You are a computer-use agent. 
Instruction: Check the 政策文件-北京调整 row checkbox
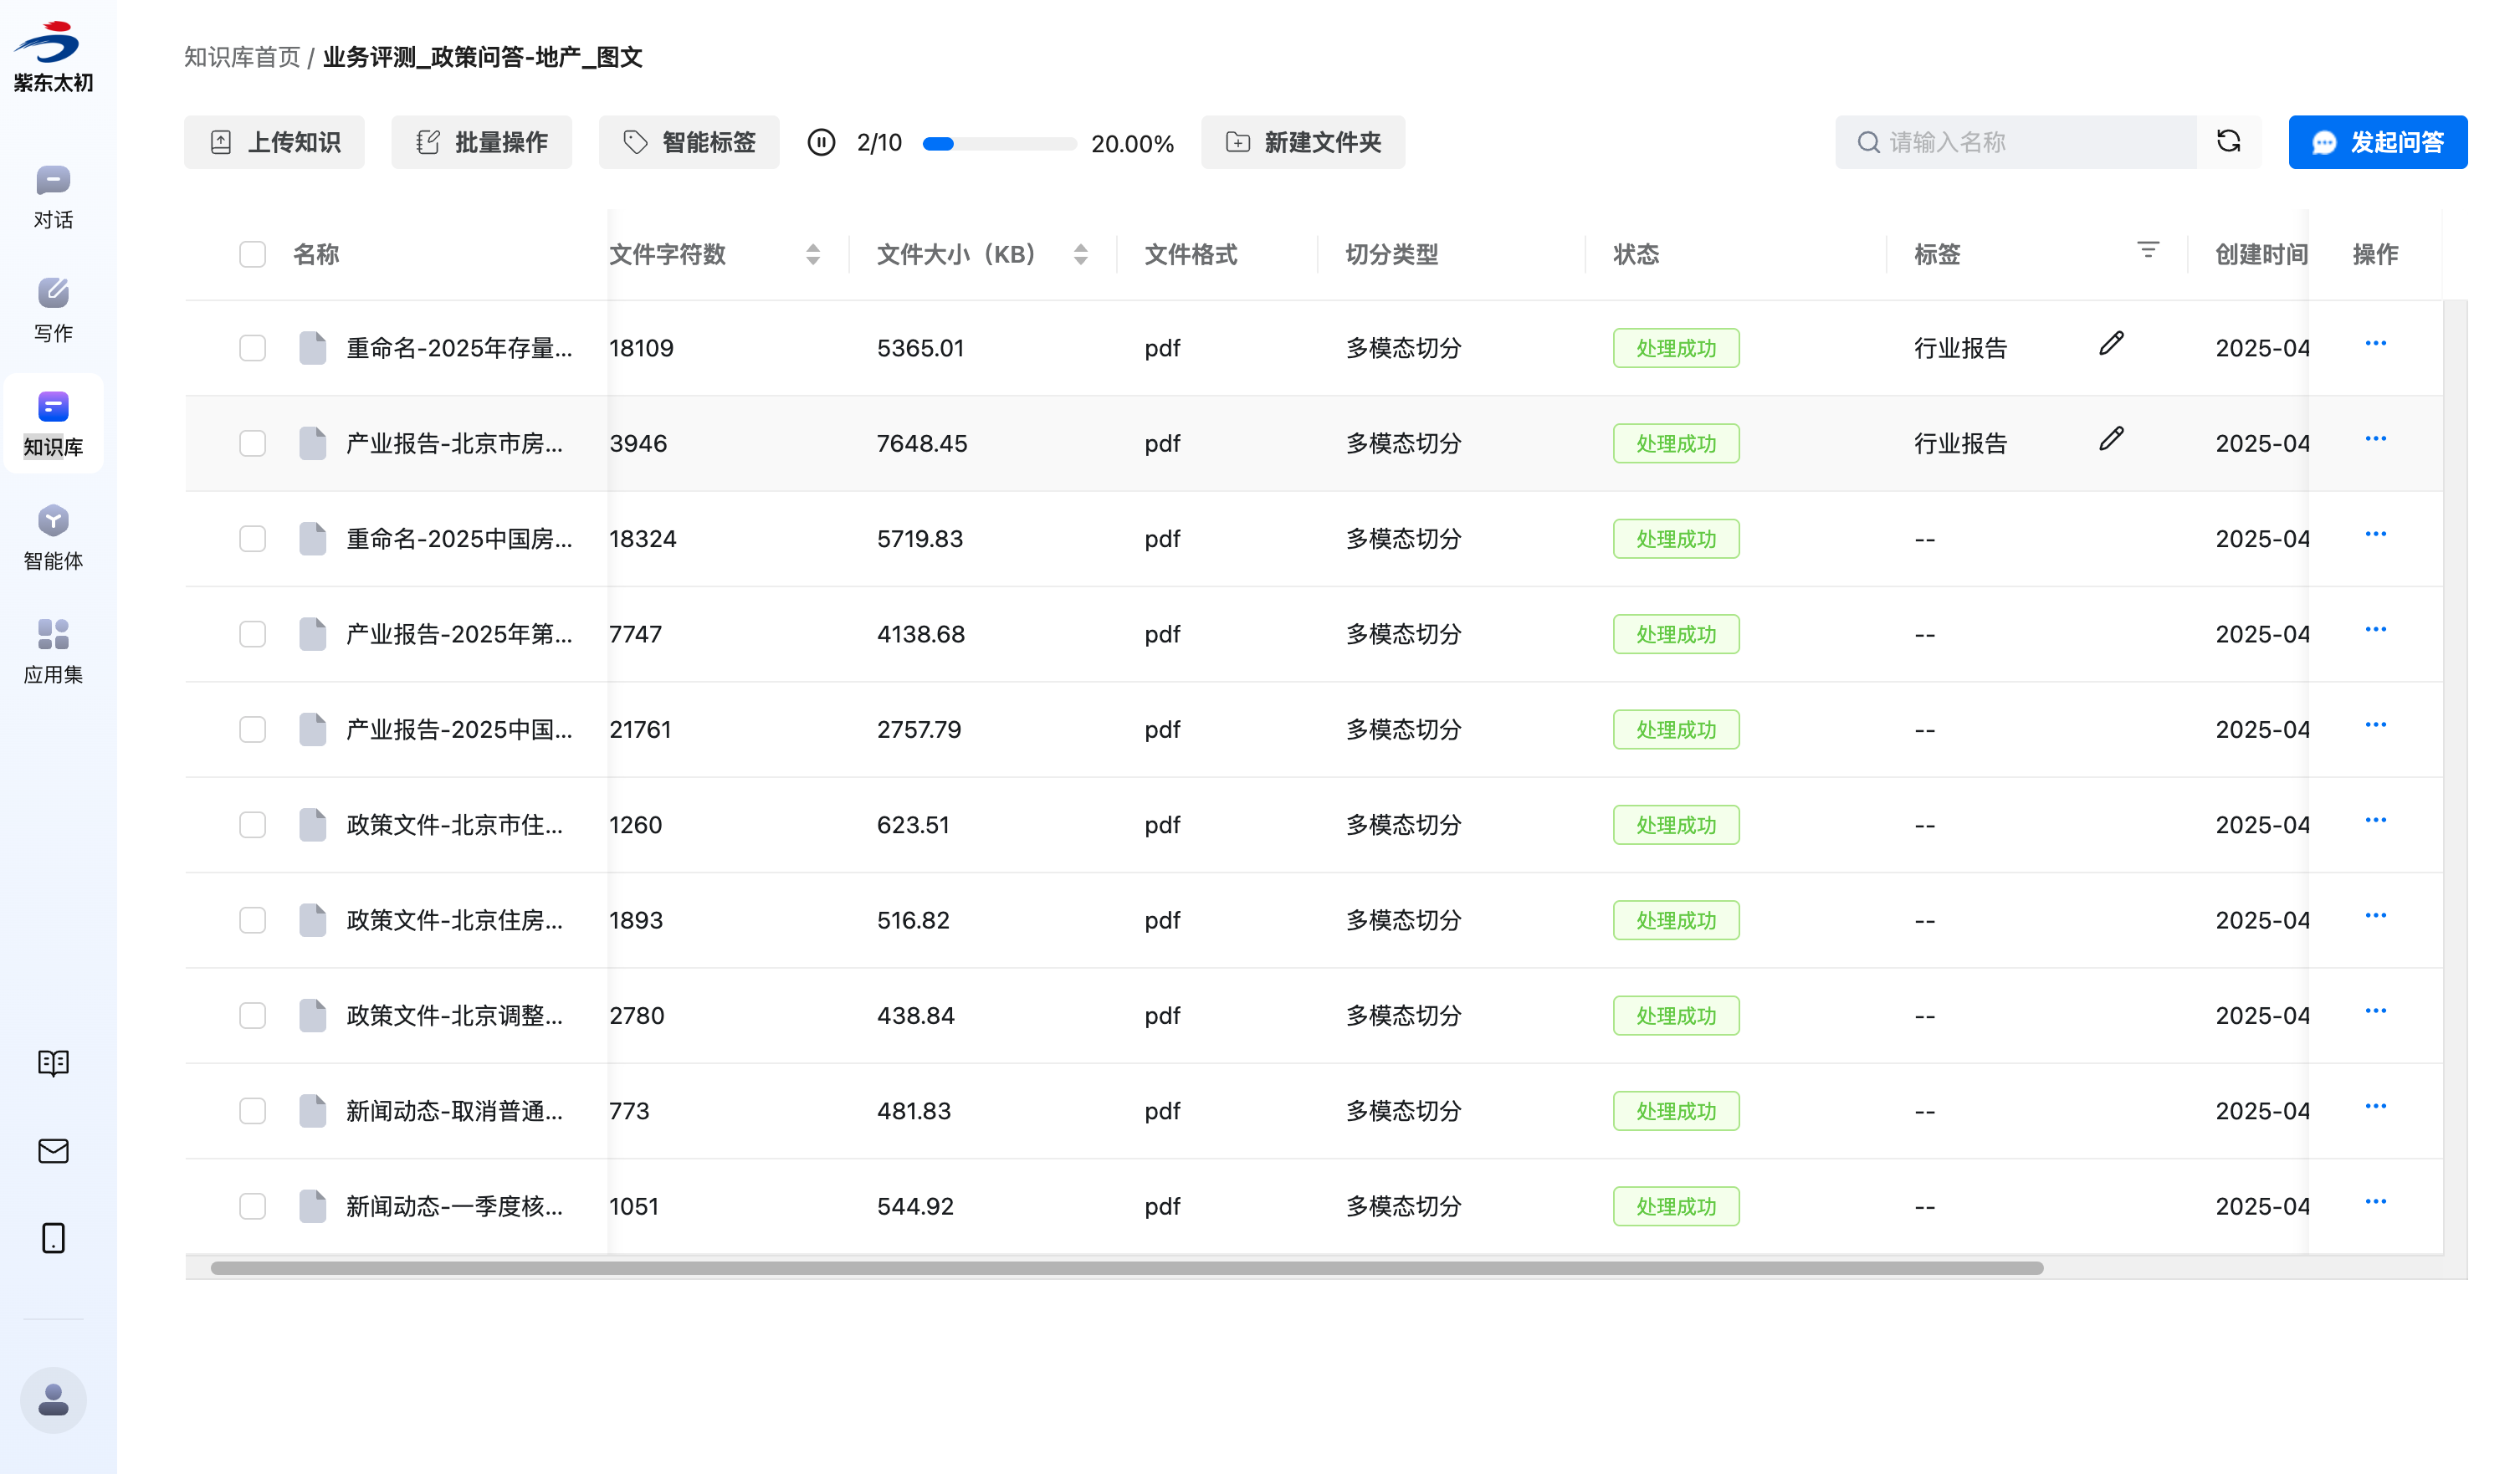[x=252, y=1015]
